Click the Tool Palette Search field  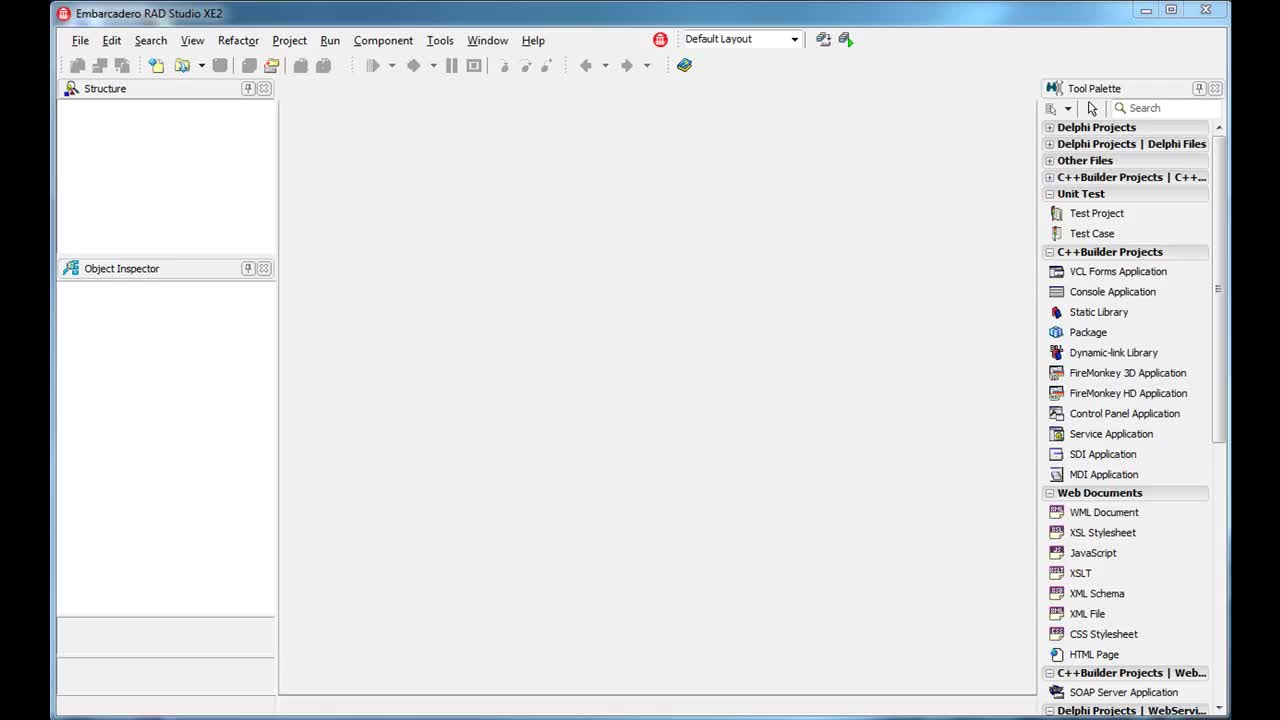1166,108
